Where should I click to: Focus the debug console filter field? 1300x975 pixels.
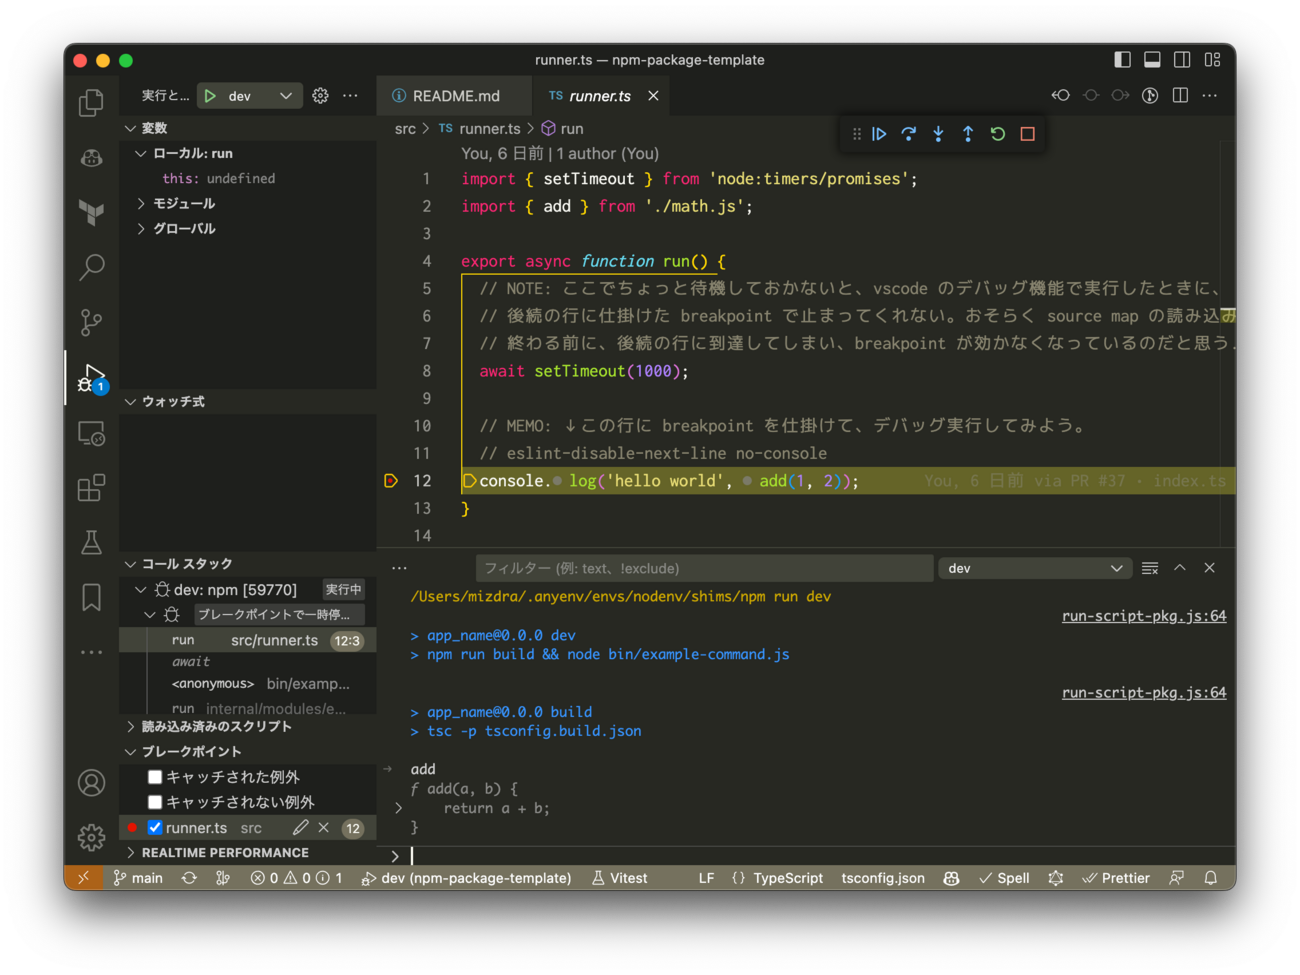[705, 568]
